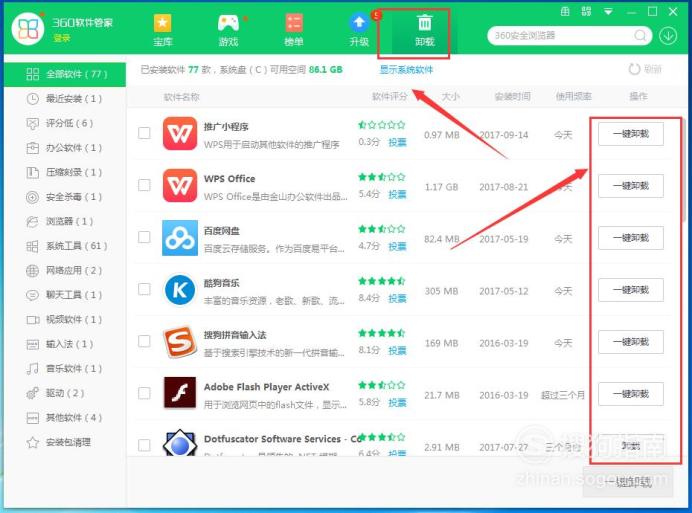Sort by 软件评分 column header
This screenshot has height=513, width=692.
(x=389, y=96)
